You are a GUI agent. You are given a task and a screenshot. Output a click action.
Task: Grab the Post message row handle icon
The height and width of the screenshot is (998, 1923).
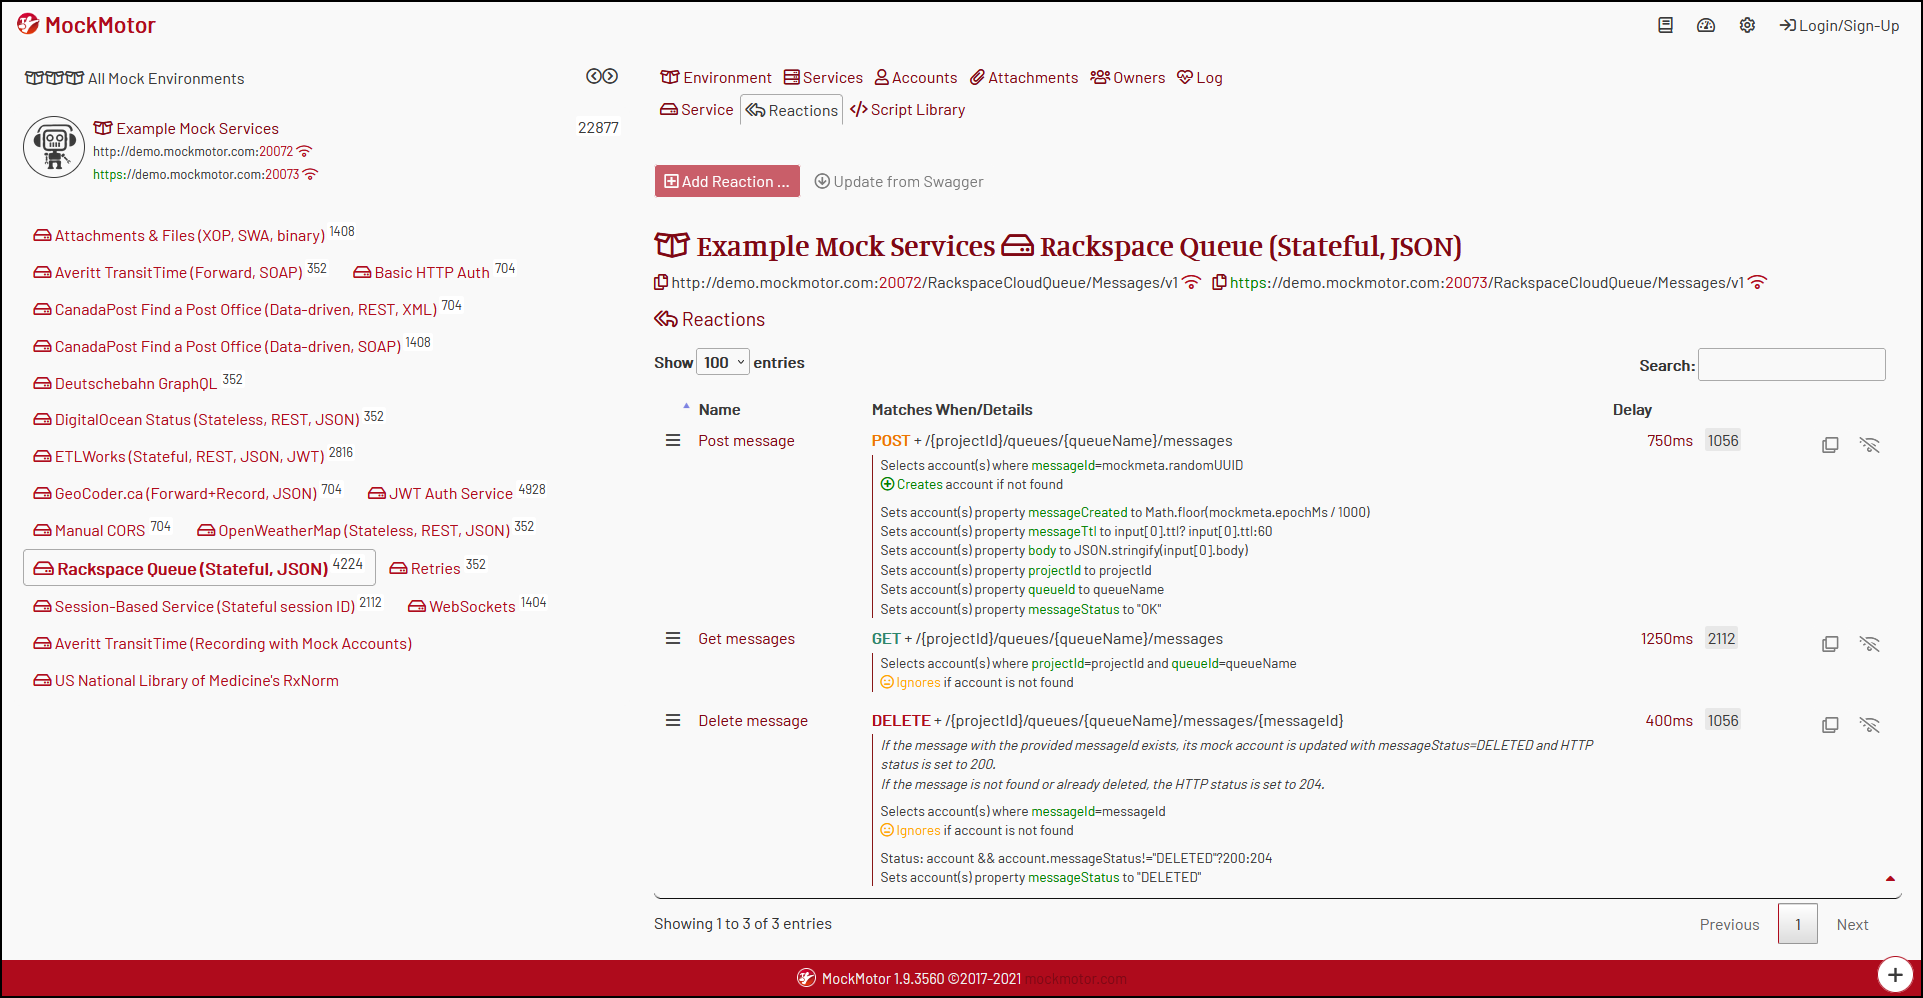pos(673,440)
